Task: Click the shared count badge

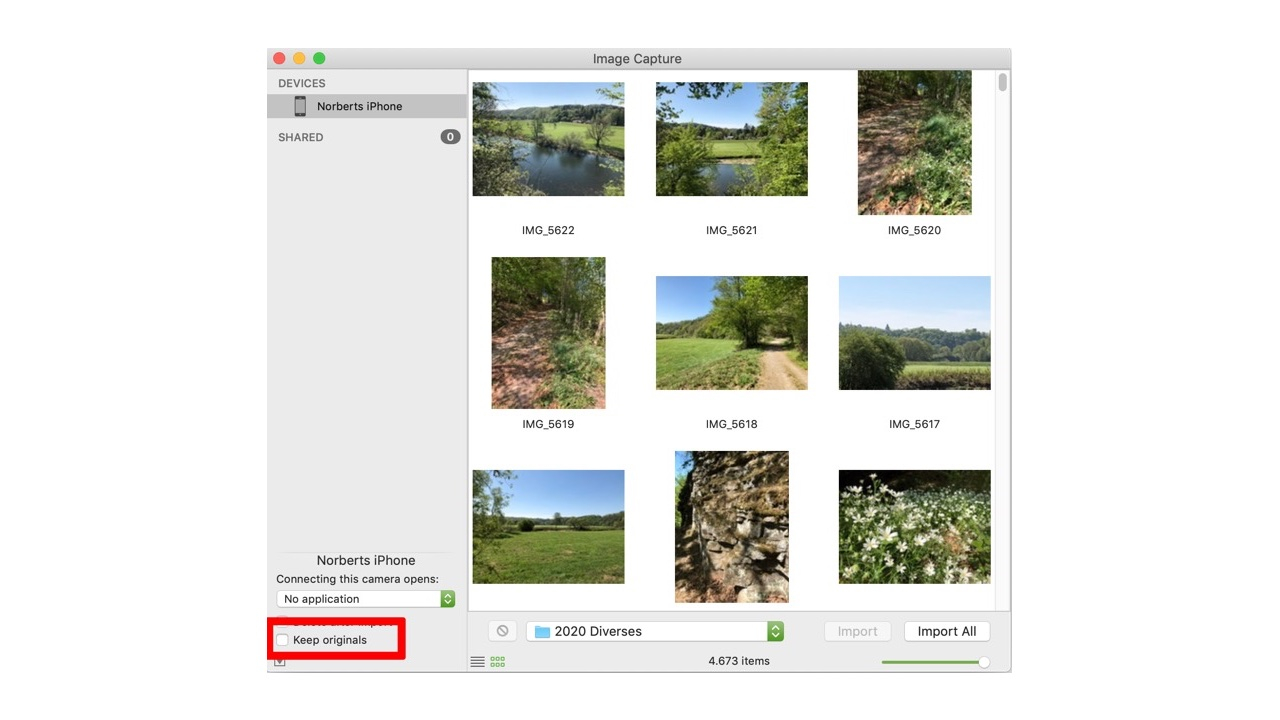Action: [x=450, y=137]
